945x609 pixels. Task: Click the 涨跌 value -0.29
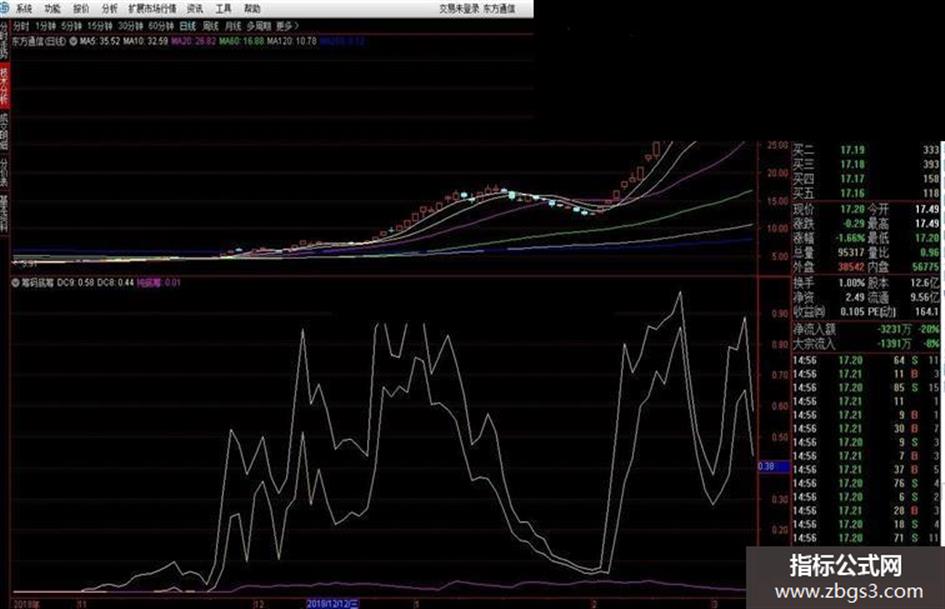tap(852, 223)
